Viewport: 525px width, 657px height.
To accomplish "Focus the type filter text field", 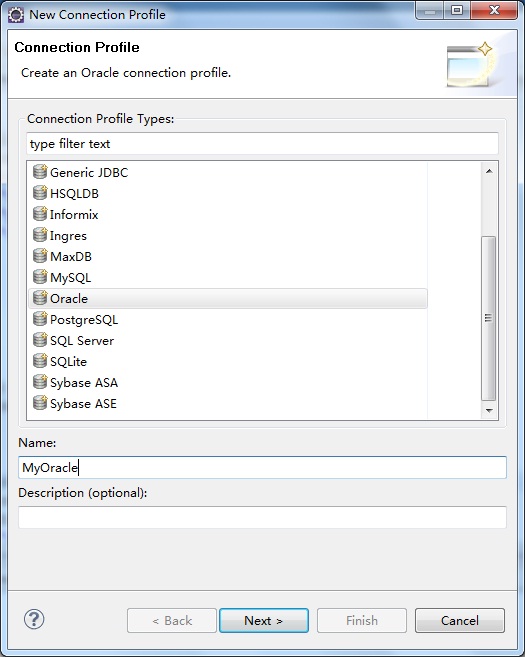I will (x=262, y=144).
